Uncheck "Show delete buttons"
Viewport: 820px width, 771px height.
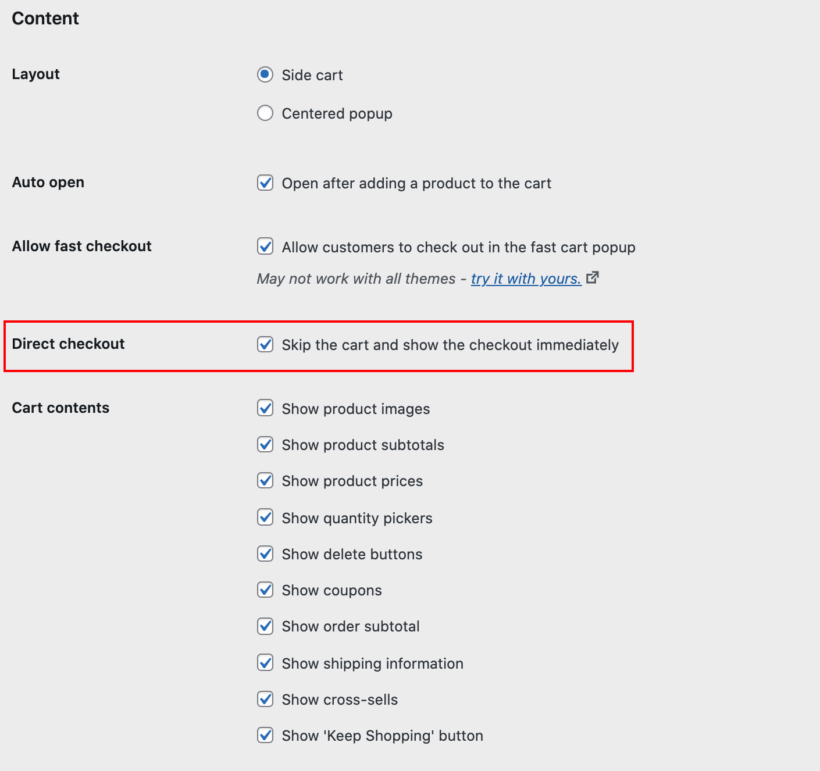[x=265, y=553]
